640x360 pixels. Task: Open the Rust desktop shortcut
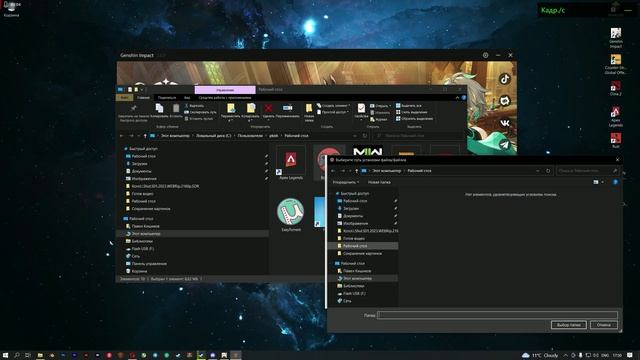pos(616,140)
